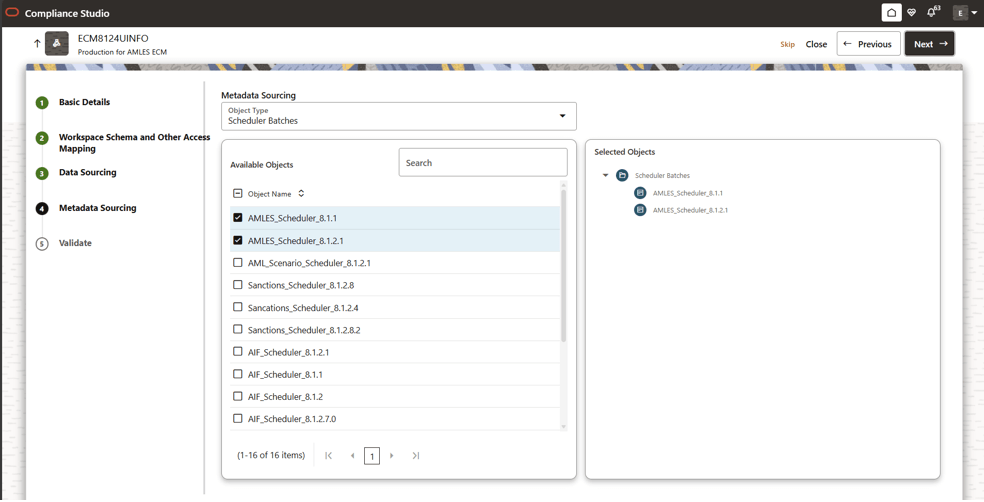The height and width of the screenshot is (502, 984).
Task: Click the health heart icon in header
Action: [x=912, y=13]
